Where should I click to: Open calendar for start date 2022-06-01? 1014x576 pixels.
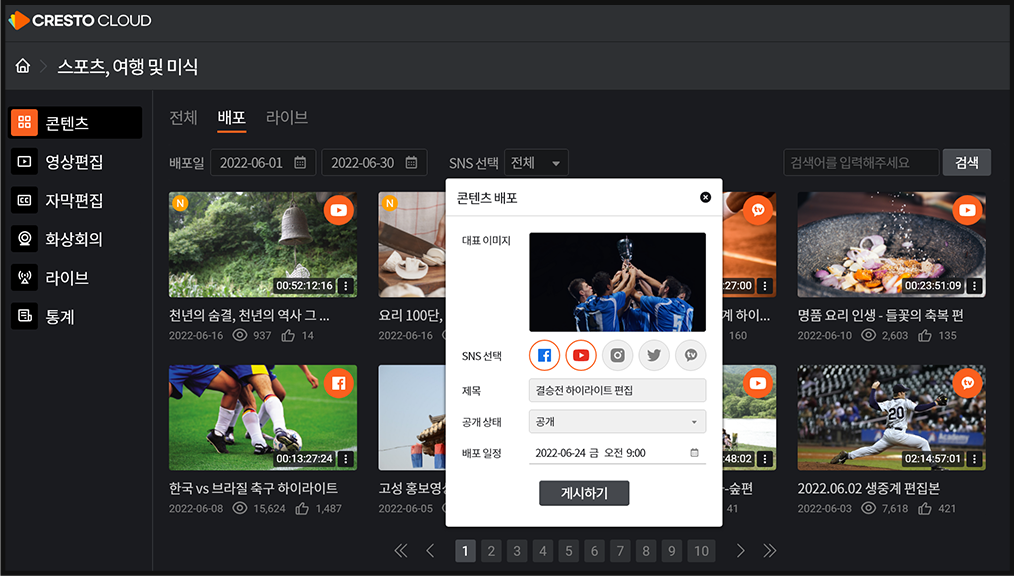pyautogui.click(x=300, y=163)
